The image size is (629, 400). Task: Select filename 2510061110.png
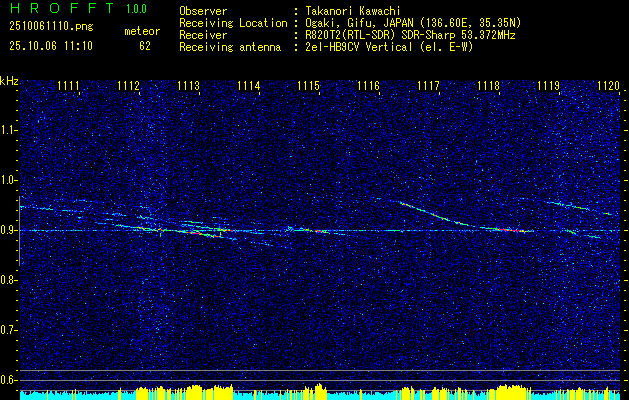51,27
